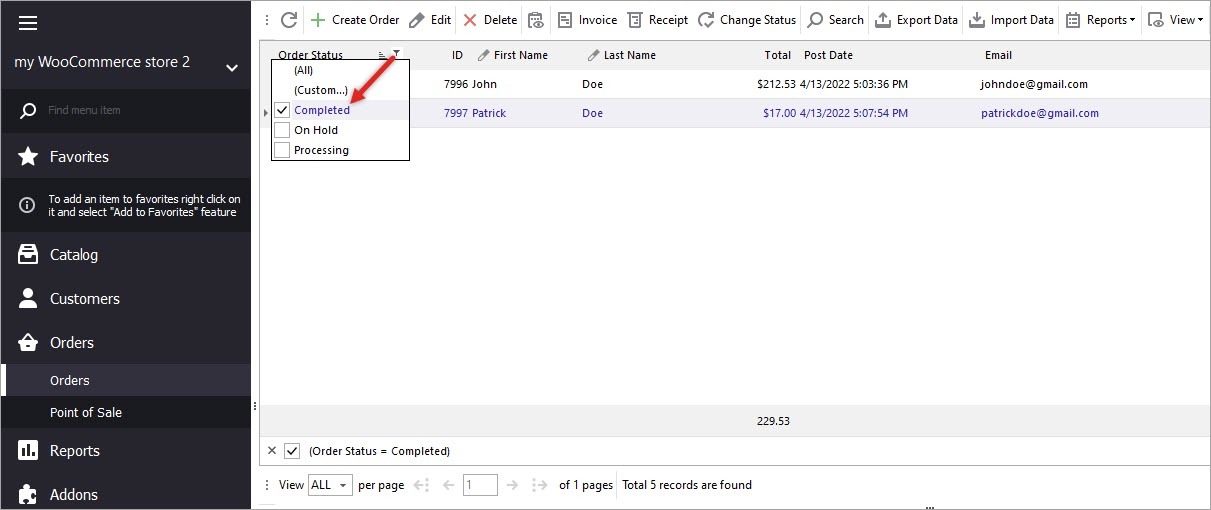Click the Delete red X icon

(470, 20)
